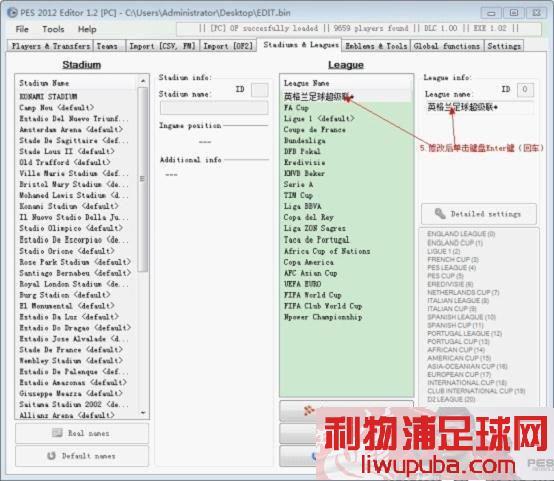
Task: Select Coupe de France league
Action: coord(347,129)
